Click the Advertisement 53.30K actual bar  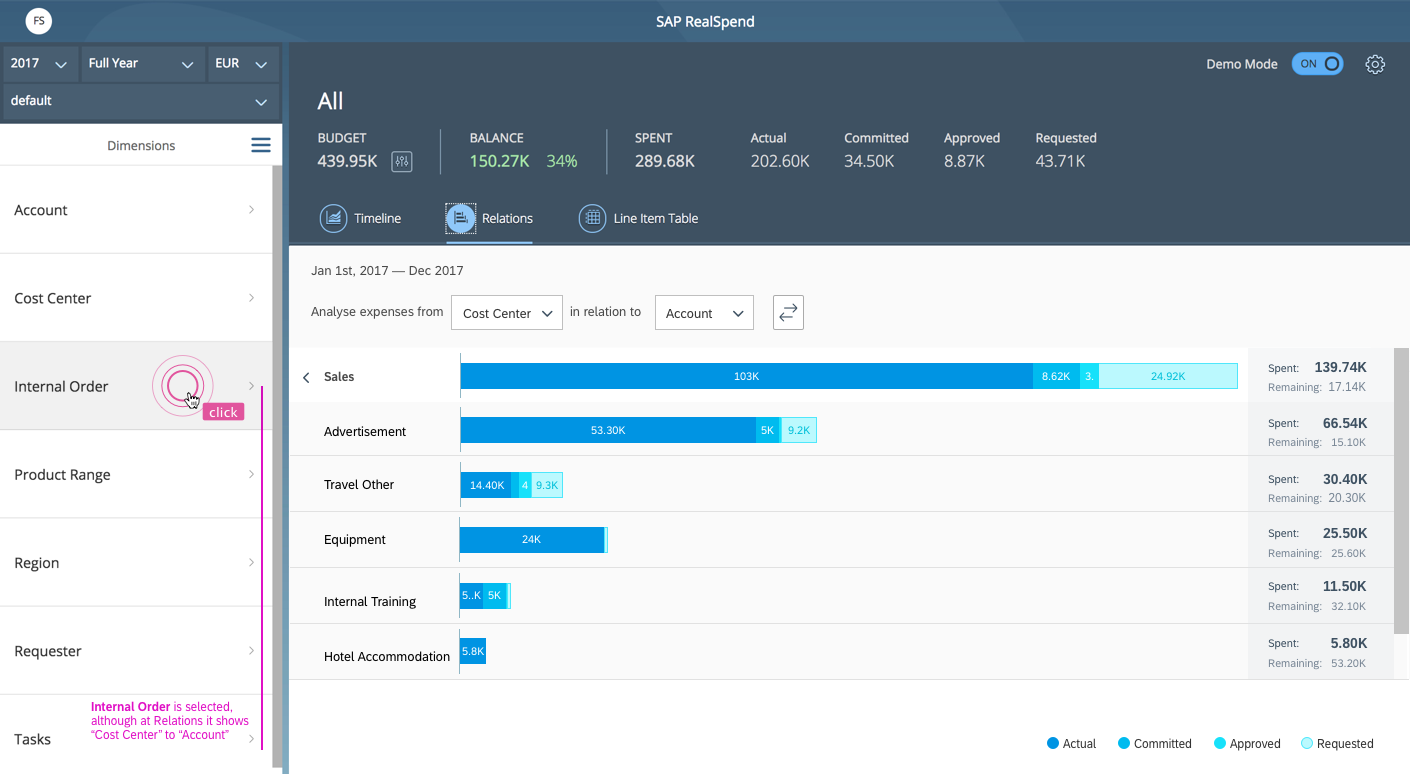[608, 430]
